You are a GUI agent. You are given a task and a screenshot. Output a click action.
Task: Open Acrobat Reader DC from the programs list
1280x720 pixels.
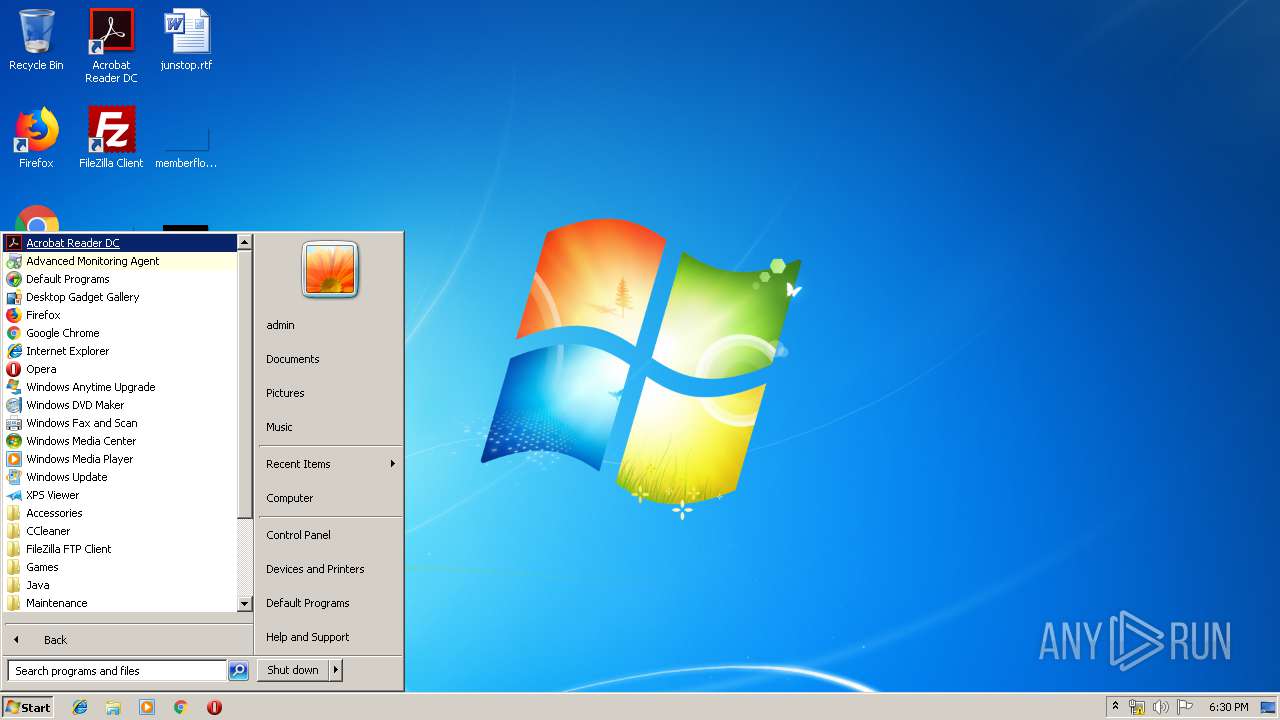coord(120,243)
